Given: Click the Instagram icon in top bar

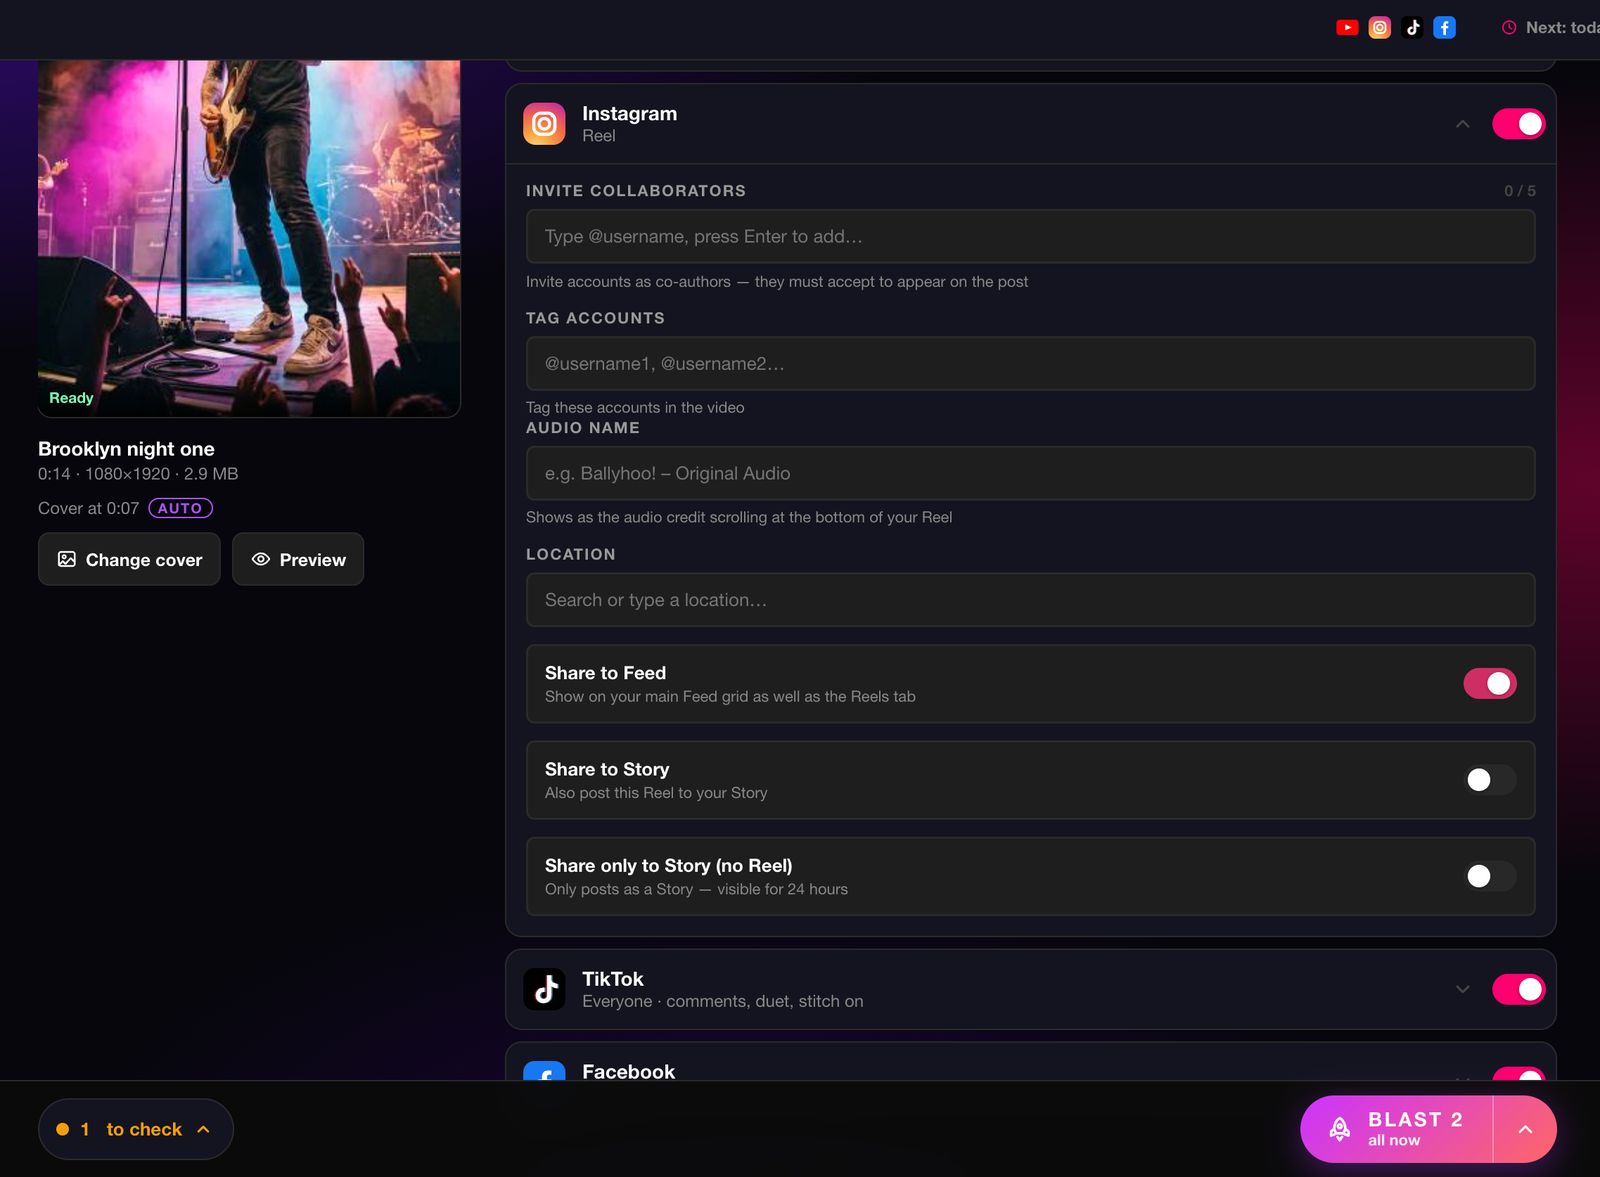Looking at the screenshot, I should (x=1379, y=28).
